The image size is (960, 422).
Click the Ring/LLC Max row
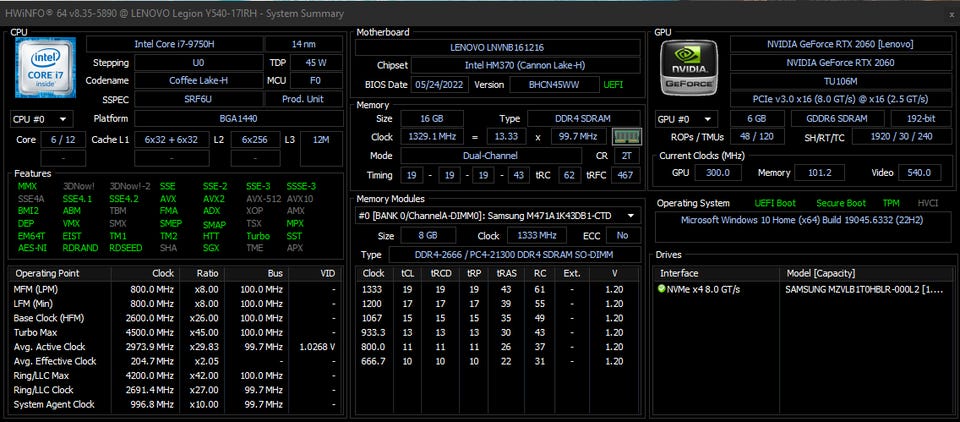point(175,375)
